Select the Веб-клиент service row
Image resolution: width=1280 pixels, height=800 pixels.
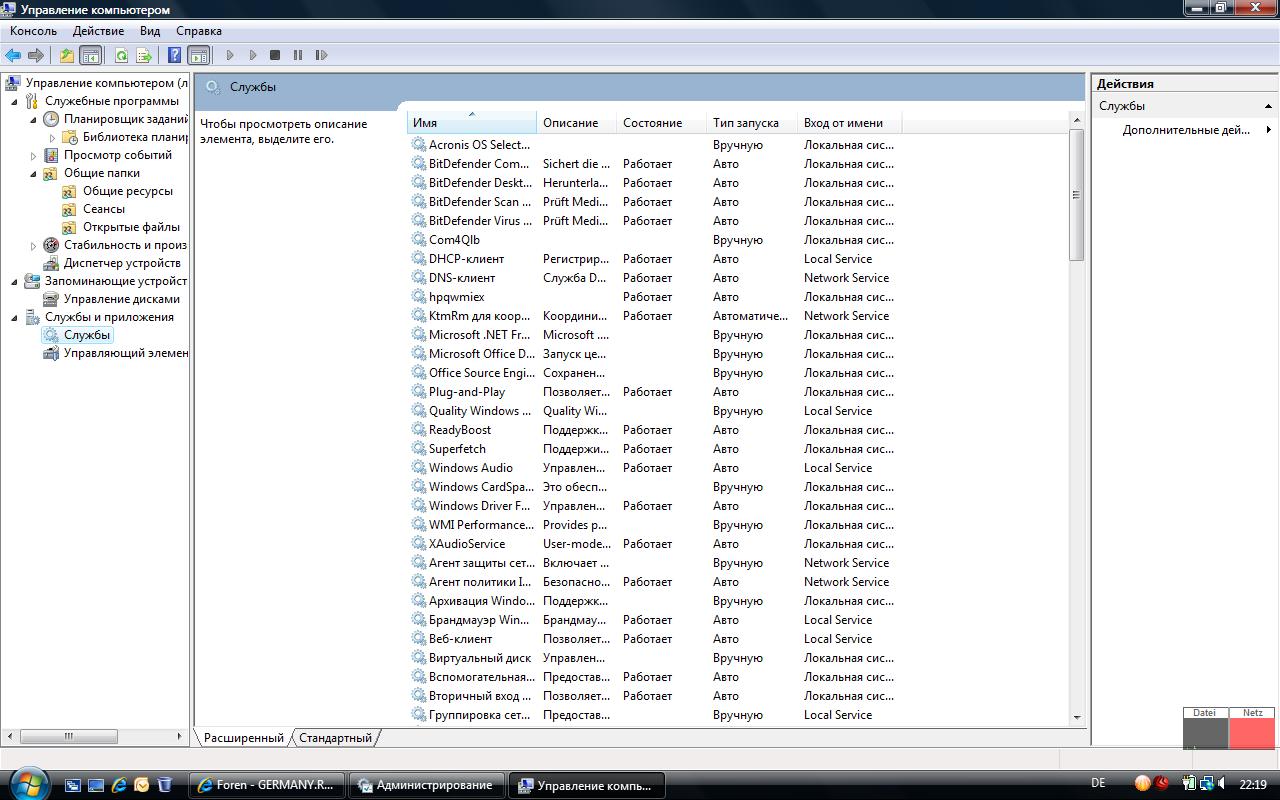(x=654, y=639)
